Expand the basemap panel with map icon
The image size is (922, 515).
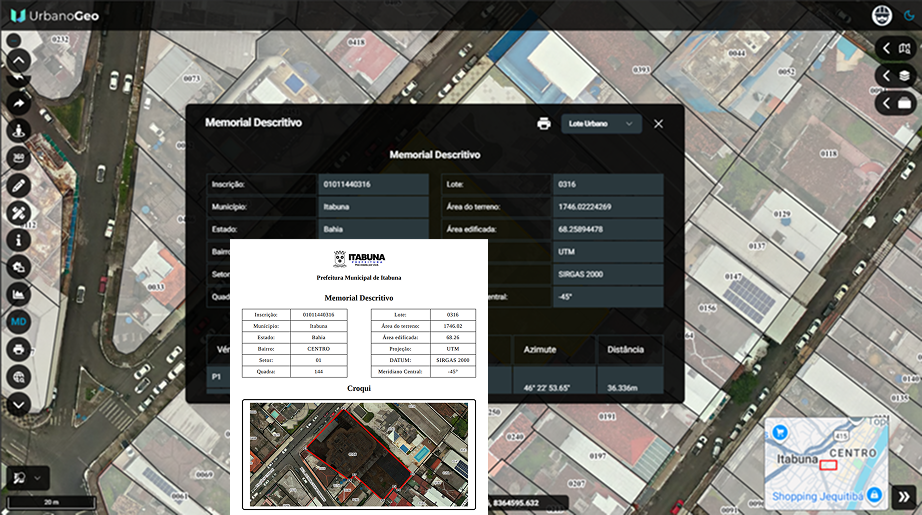point(895,48)
